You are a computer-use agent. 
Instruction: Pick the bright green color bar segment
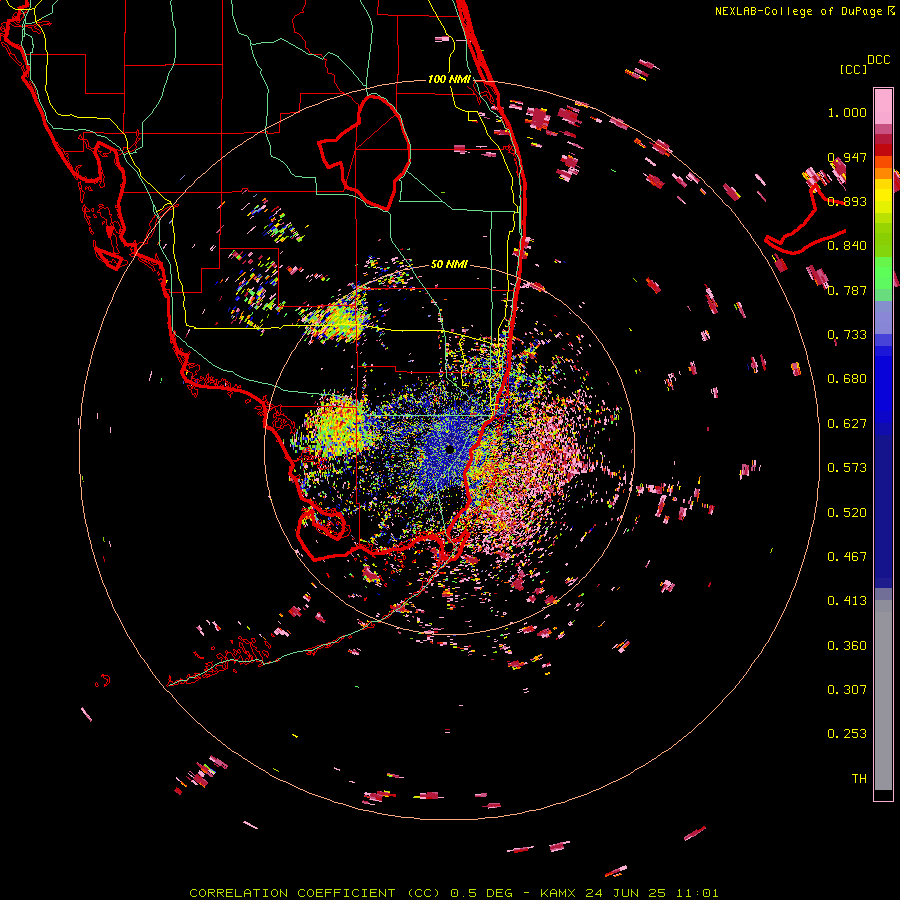pyautogui.click(x=883, y=272)
